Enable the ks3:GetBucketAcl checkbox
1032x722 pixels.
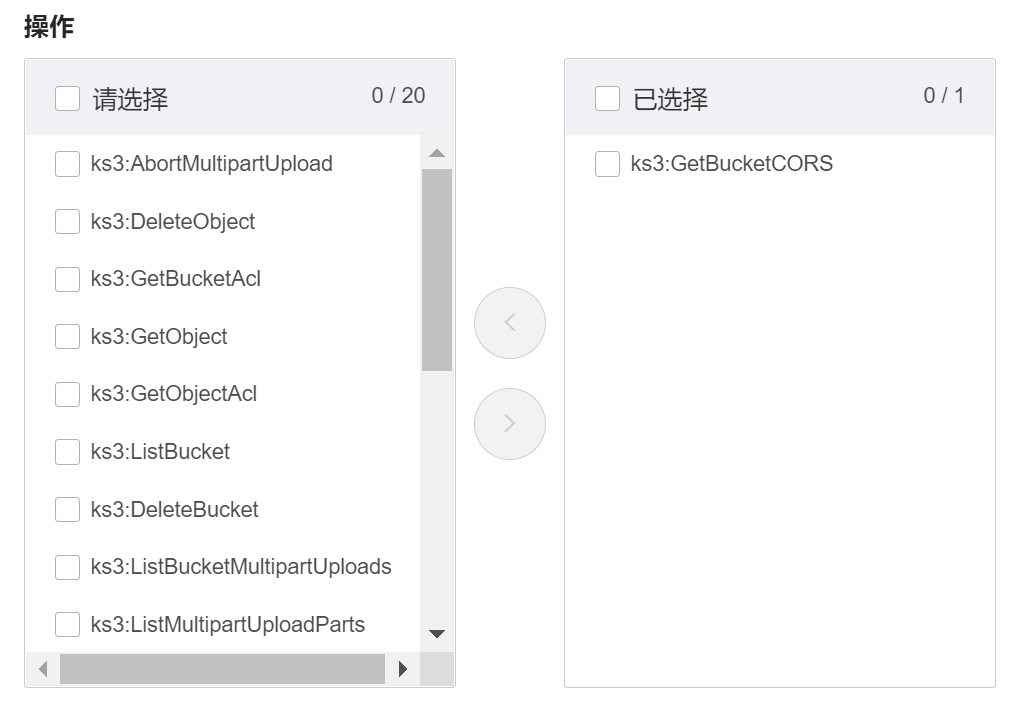(67, 279)
